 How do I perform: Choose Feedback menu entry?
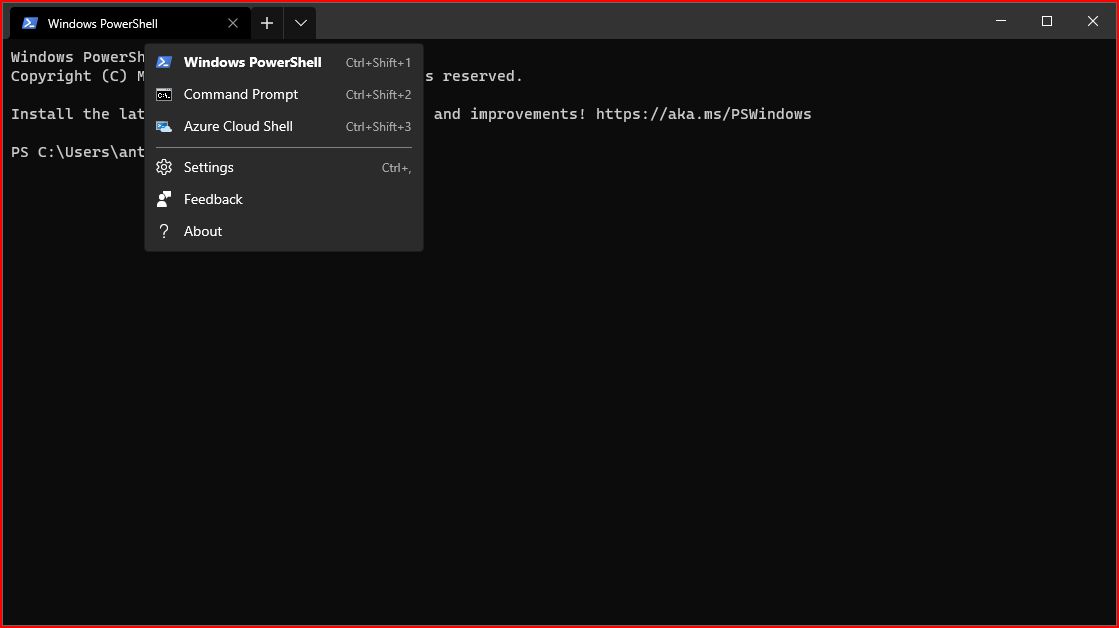click(284, 199)
